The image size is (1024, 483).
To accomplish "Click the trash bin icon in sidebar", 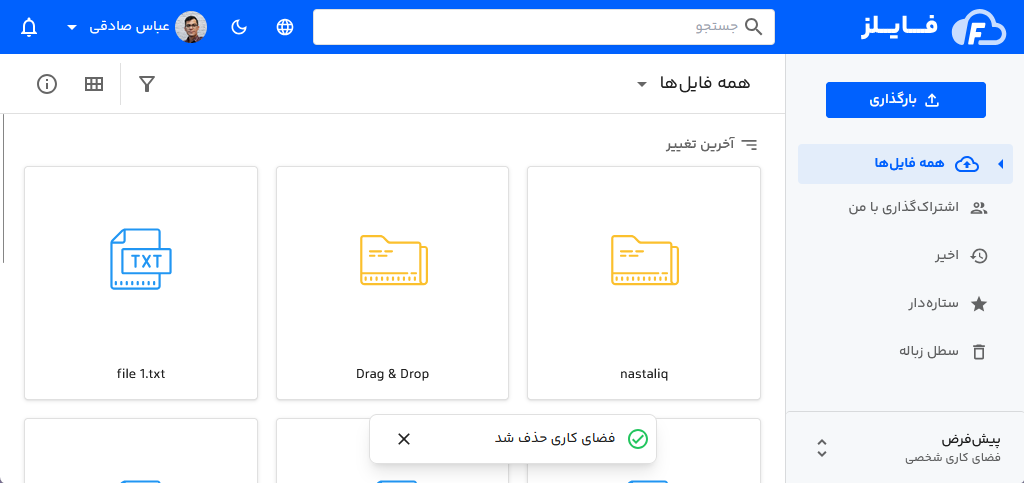I will pyautogui.click(x=979, y=352).
